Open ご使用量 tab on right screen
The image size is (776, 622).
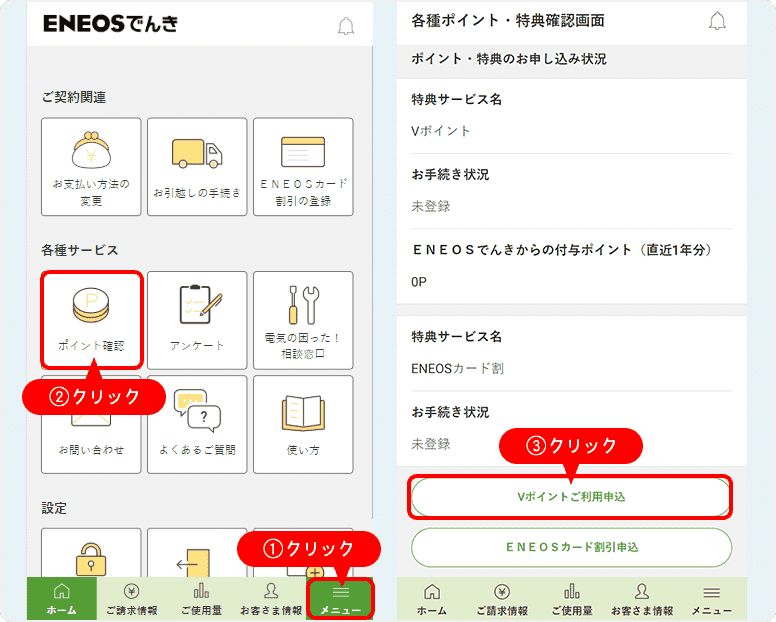click(572, 599)
